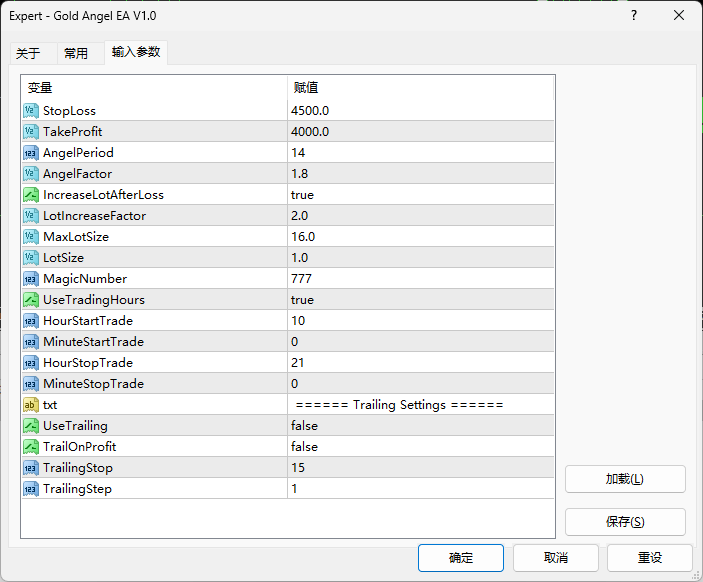Click the help question mark button

pos(633,16)
